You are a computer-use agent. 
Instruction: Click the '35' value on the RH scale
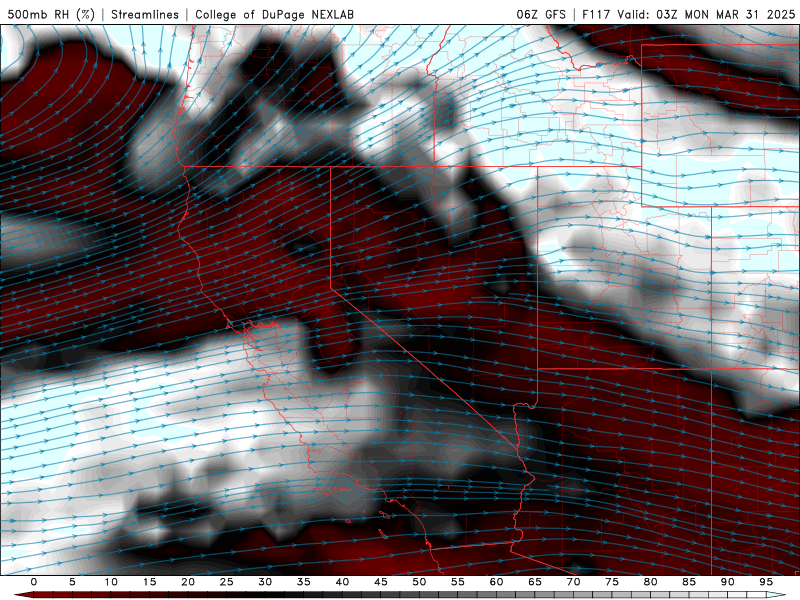[304, 582]
